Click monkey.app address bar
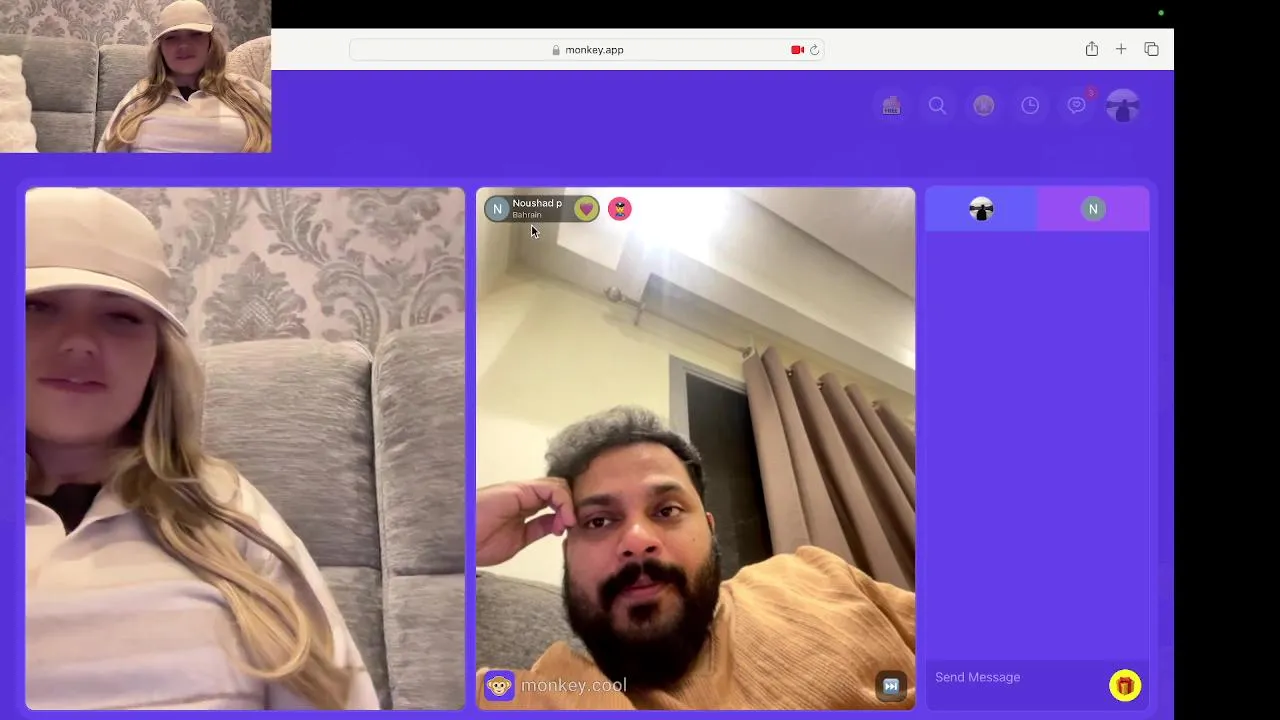 point(587,50)
